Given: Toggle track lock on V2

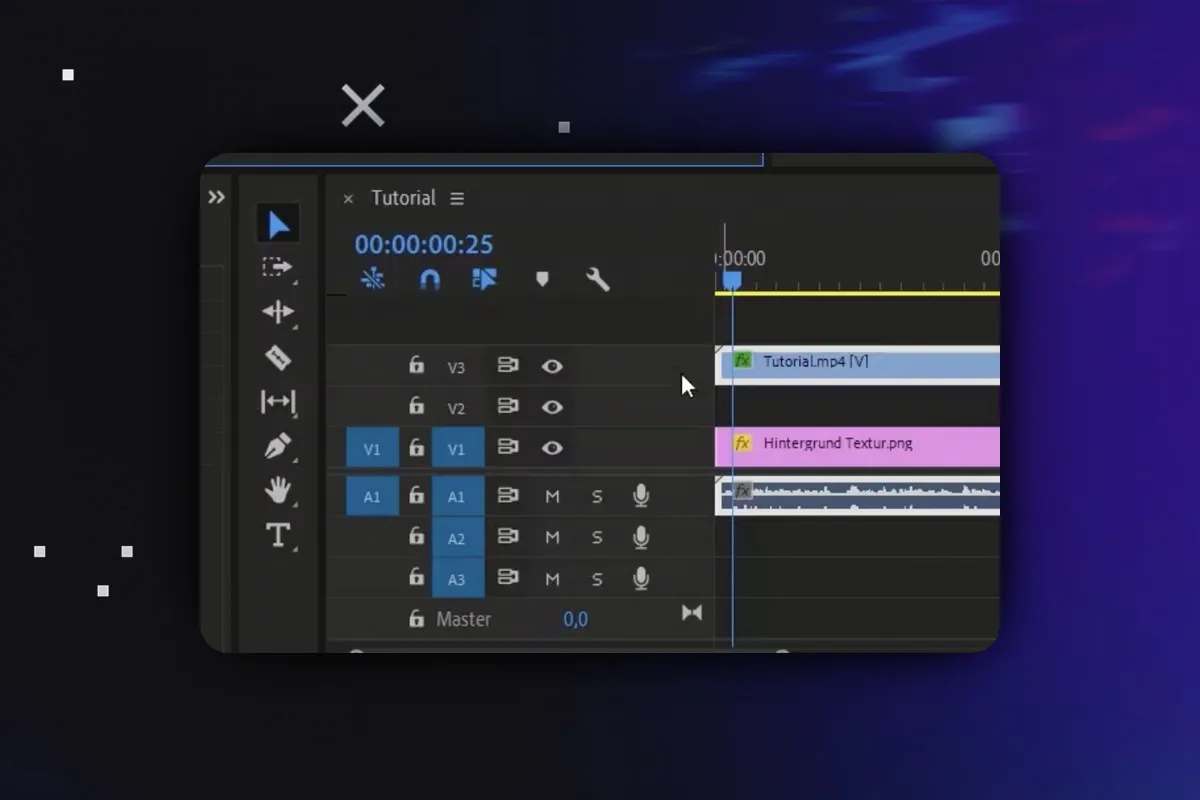Looking at the screenshot, I should 416,406.
